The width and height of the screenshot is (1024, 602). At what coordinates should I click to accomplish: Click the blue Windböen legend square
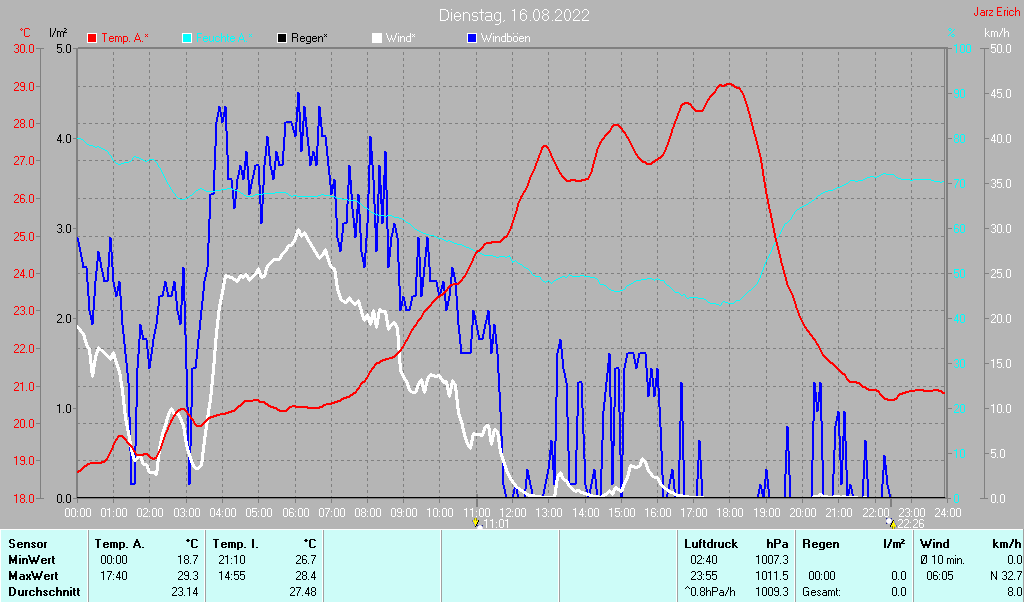coord(473,38)
